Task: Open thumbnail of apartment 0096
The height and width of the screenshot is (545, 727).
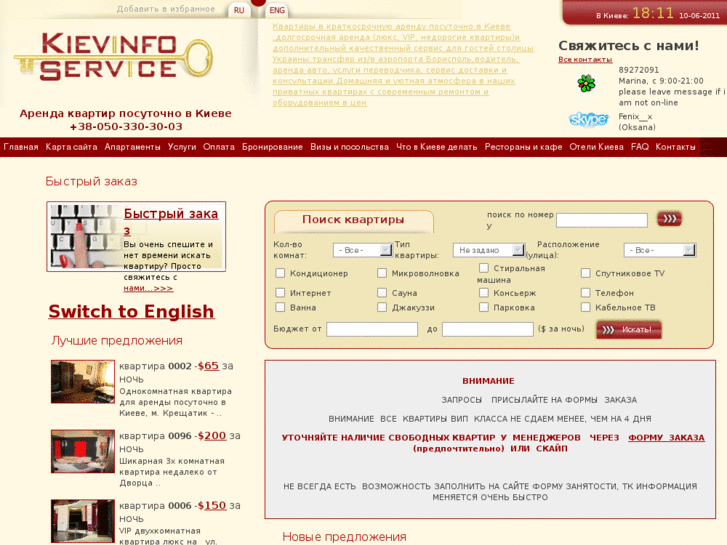Action: click(83, 451)
